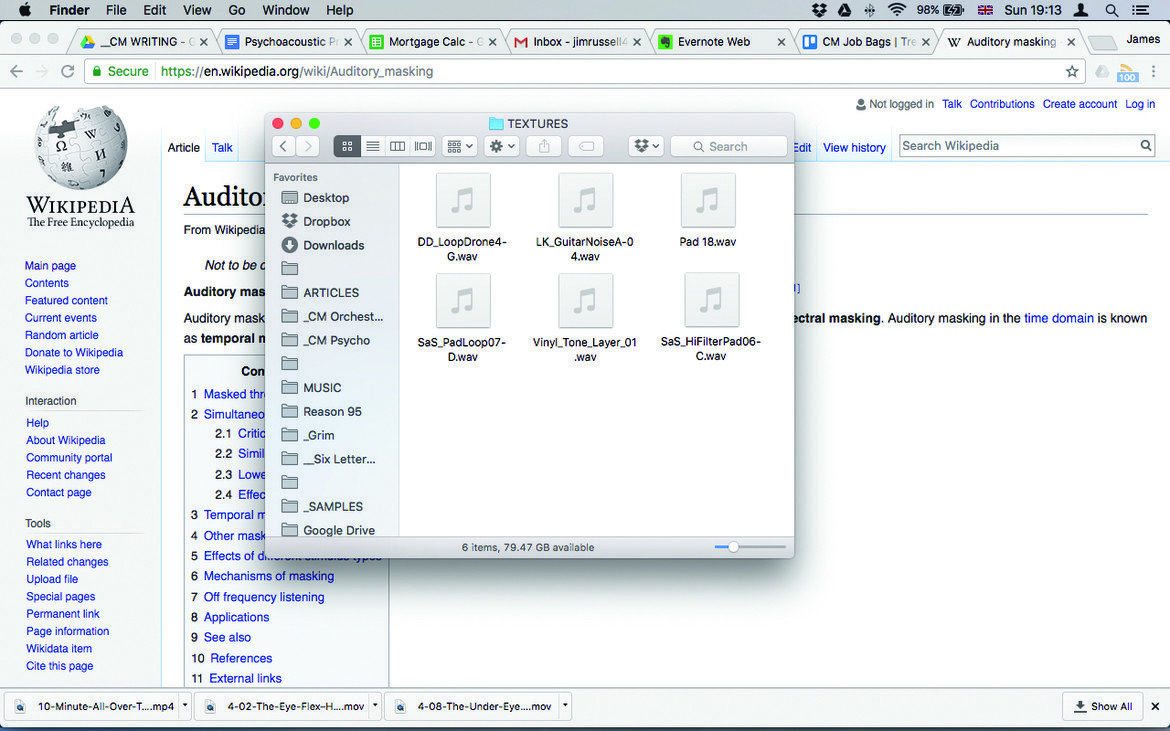This screenshot has width=1170, height=731.
Task: Open the Finder action gear menu
Action: pyautogui.click(x=501, y=146)
